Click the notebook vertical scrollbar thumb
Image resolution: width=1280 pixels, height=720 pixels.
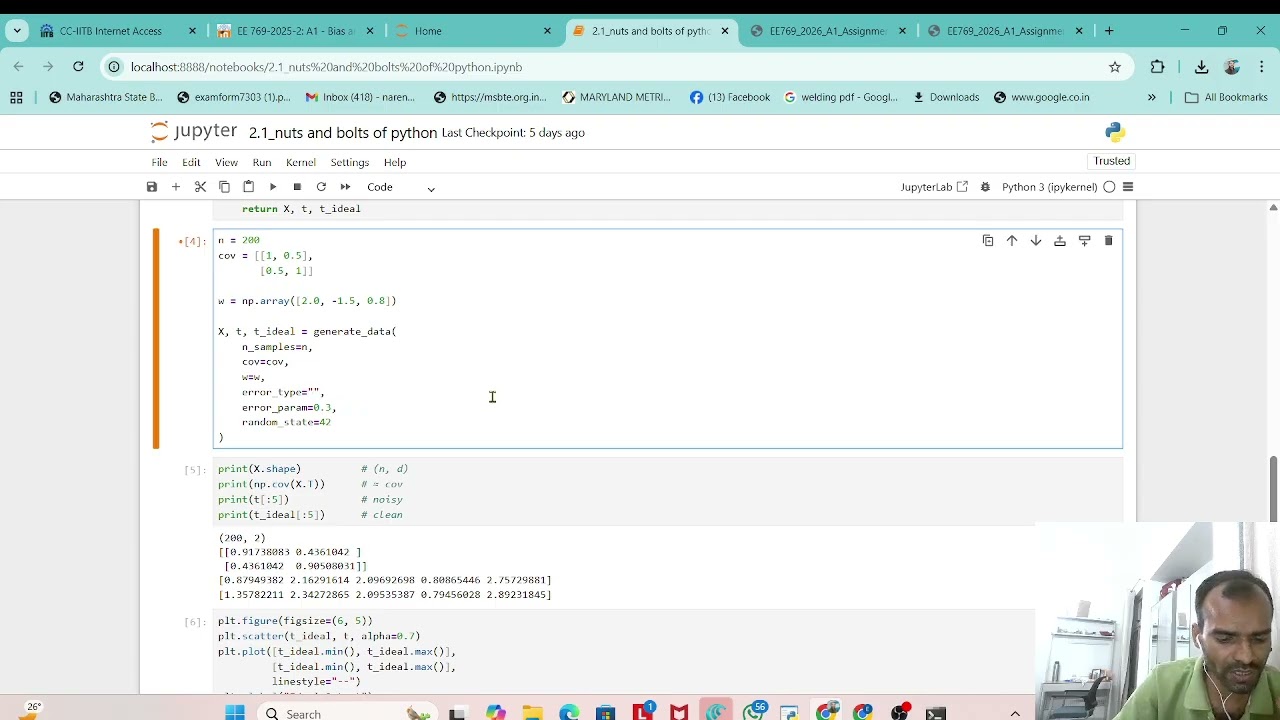pos(1273,490)
